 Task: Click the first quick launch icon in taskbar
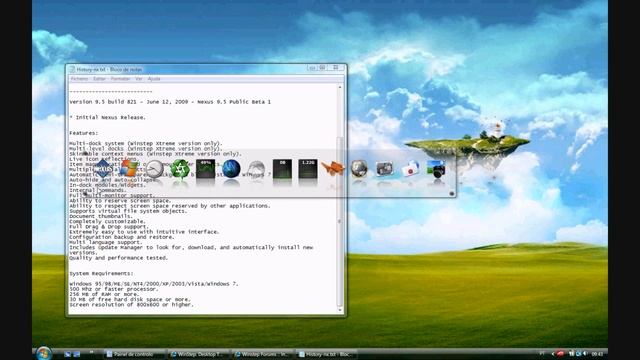pyautogui.click(x=68, y=354)
